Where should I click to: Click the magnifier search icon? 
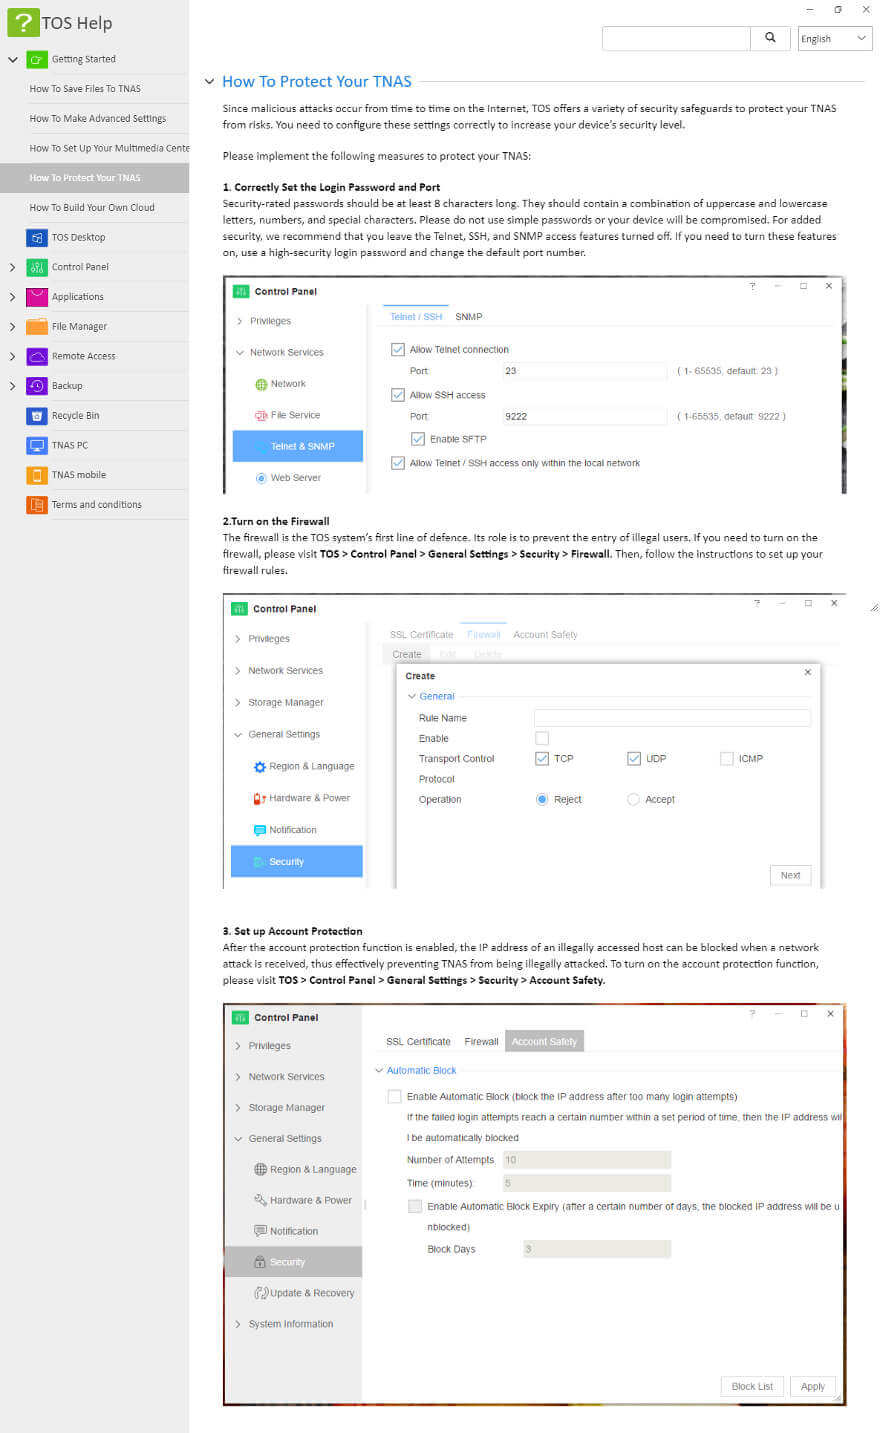click(x=770, y=38)
